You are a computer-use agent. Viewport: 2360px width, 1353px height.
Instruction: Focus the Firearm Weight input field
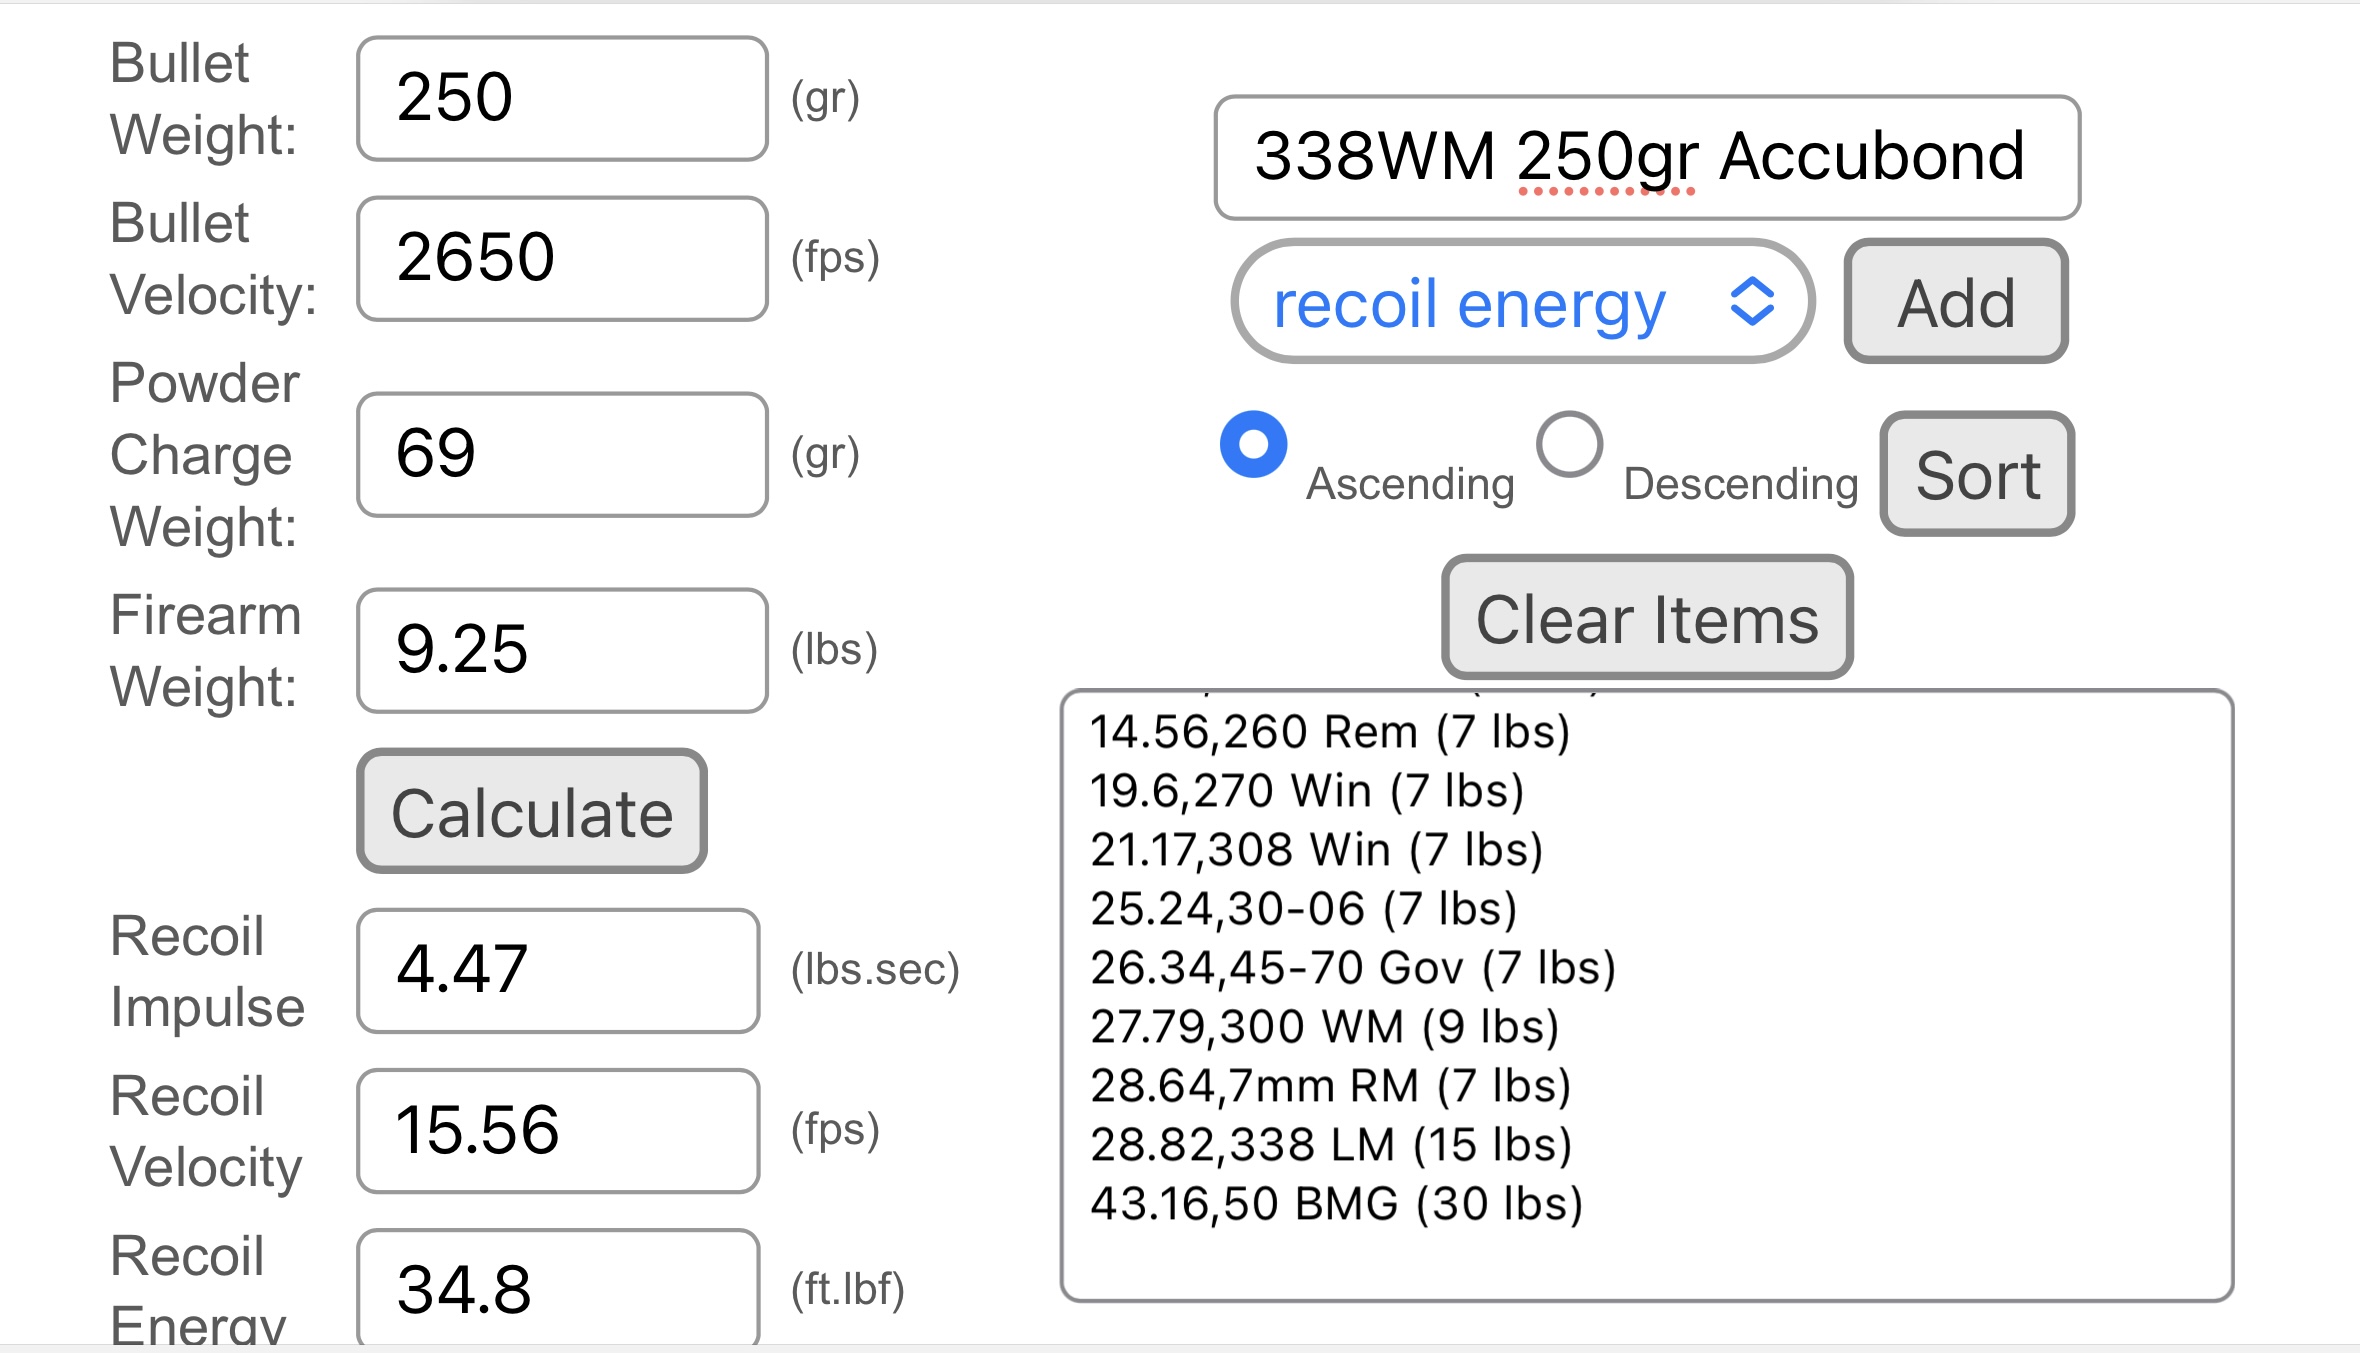562,650
